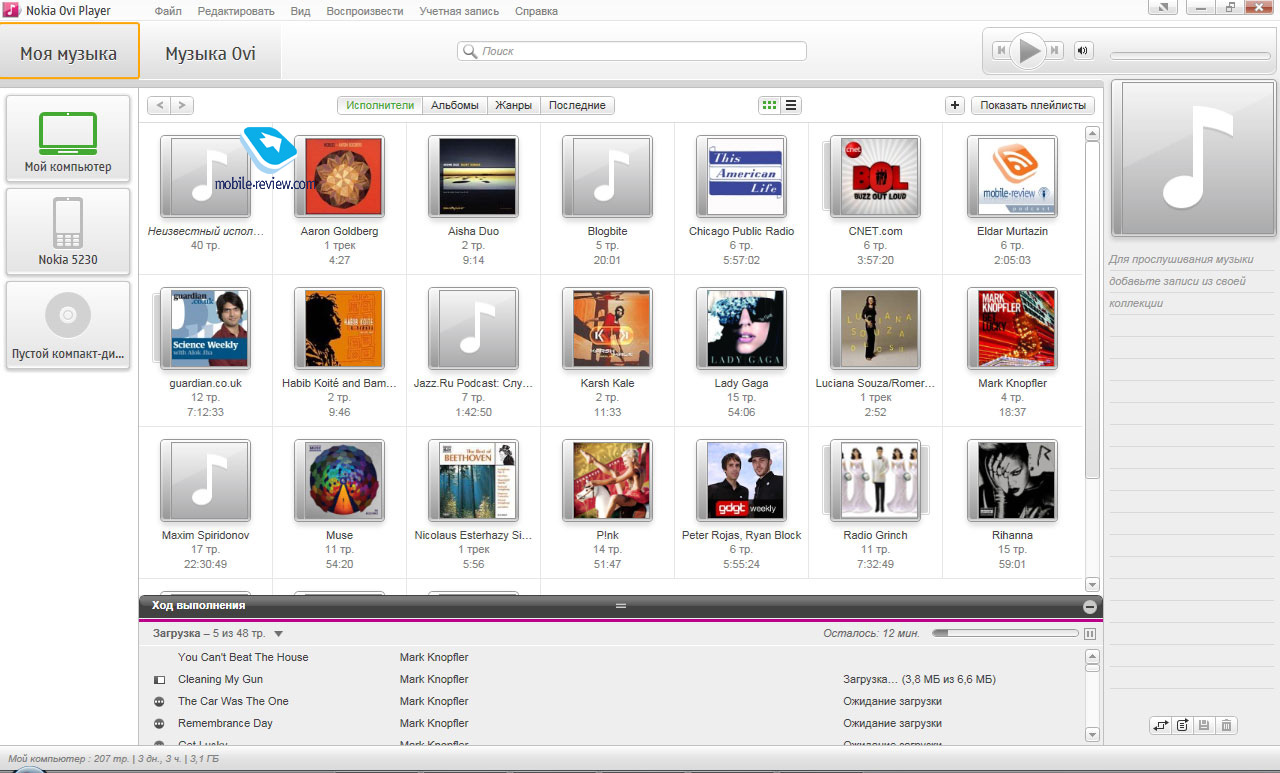Select the You Can't Beat The House row
This screenshot has height=773, width=1280.
coord(610,657)
